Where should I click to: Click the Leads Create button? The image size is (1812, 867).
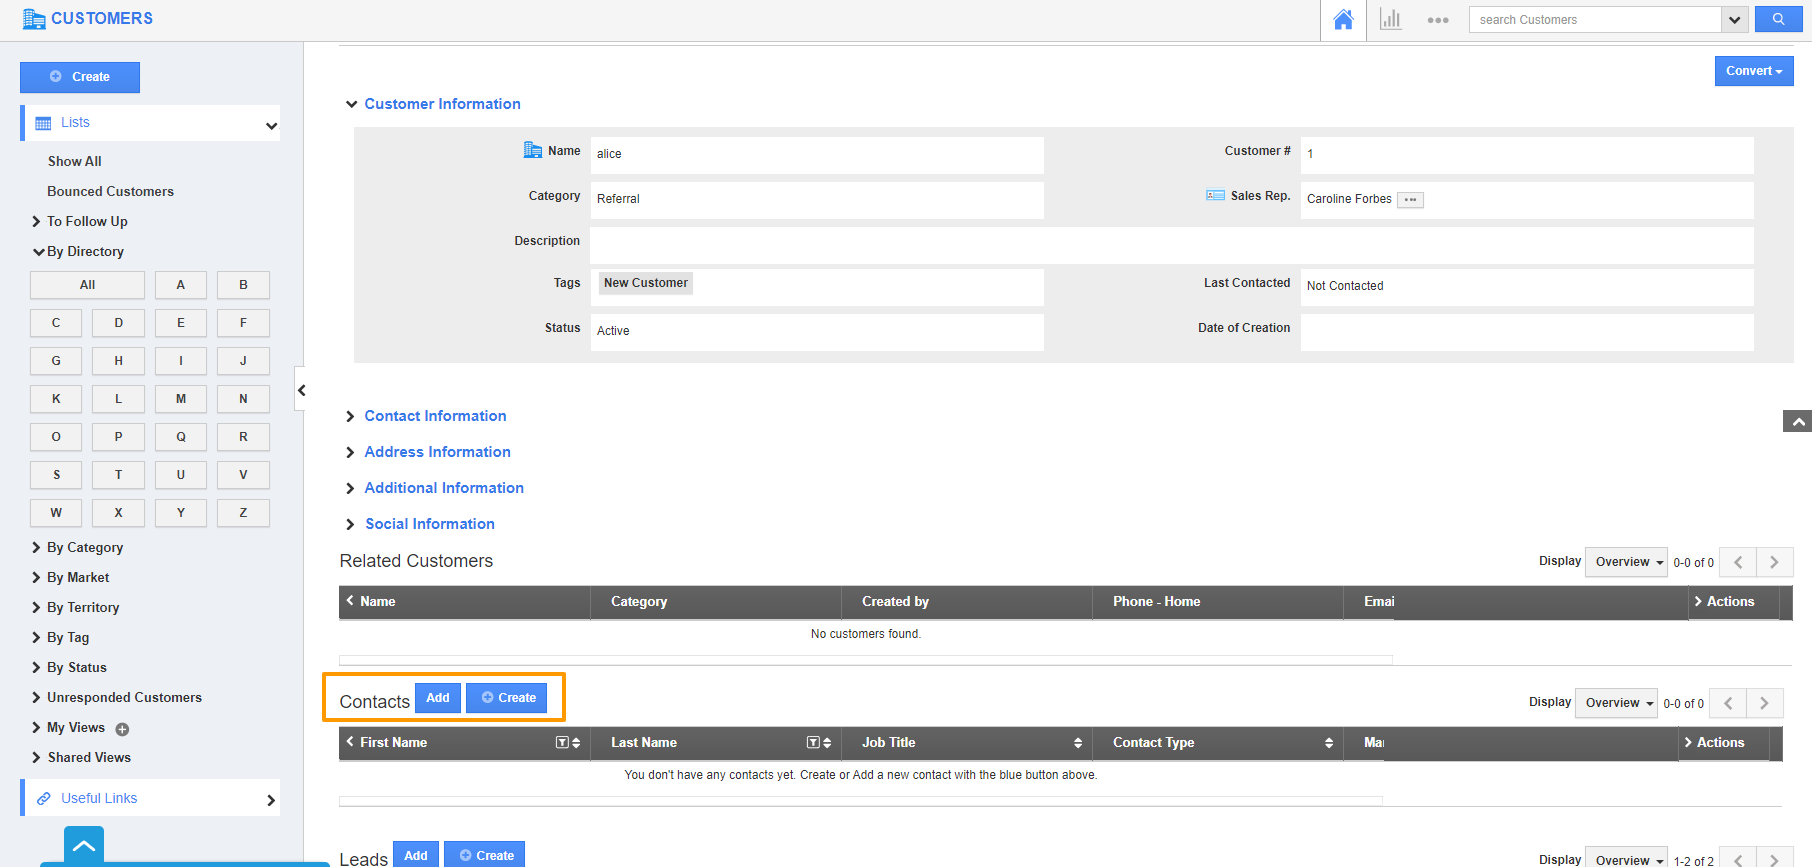click(x=485, y=855)
